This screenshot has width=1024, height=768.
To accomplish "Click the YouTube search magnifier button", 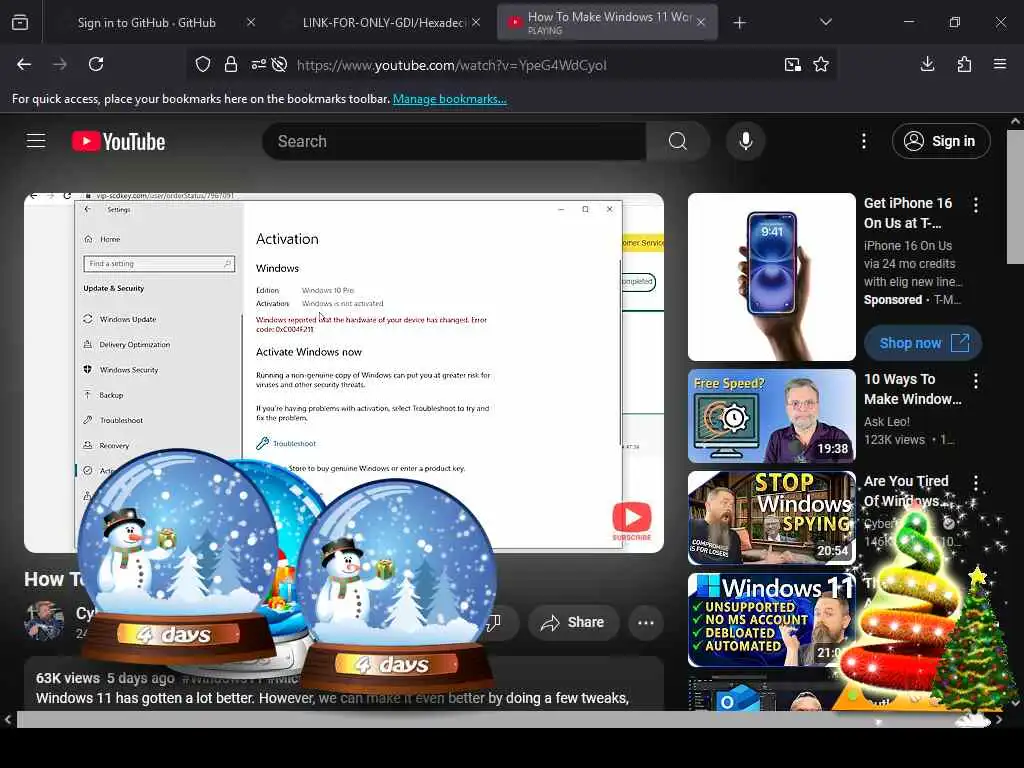I will [x=678, y=141].
